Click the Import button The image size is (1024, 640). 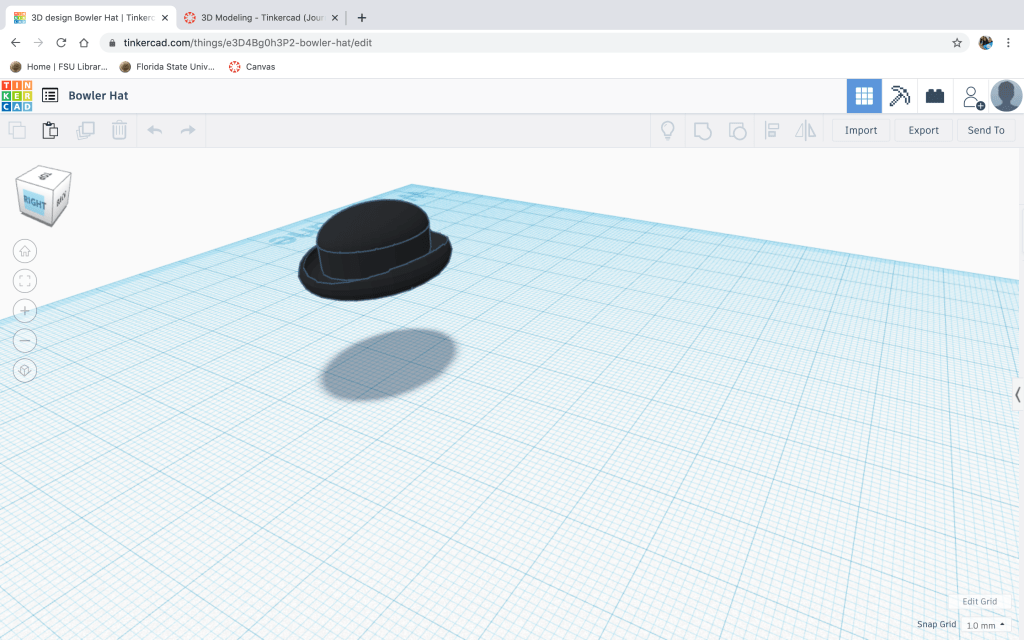click(x=860, y=130)
